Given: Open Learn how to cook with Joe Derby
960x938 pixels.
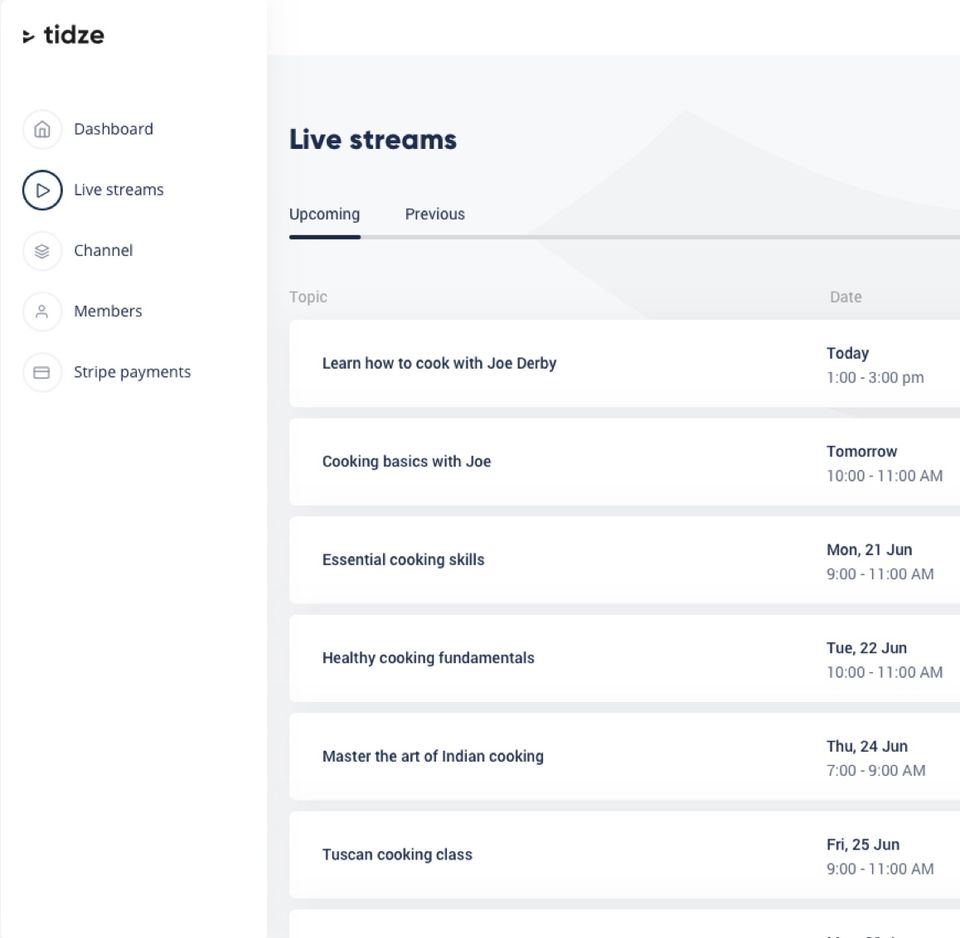Looking at the screenshot, I should tap(439, 363).
